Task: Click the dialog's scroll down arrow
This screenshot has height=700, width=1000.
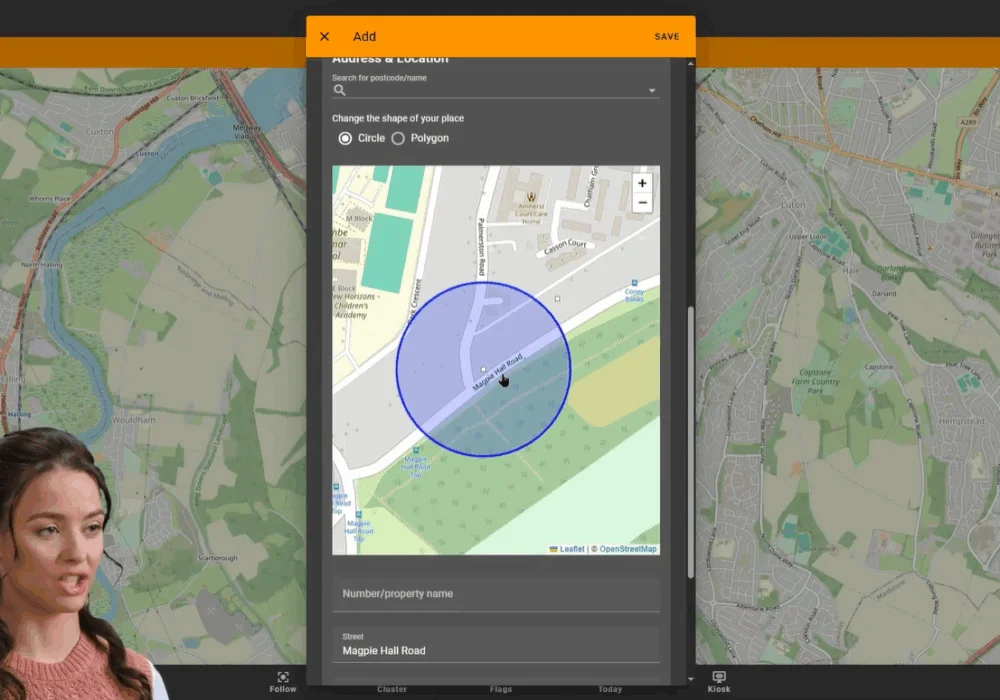Action: click(690, 679)
